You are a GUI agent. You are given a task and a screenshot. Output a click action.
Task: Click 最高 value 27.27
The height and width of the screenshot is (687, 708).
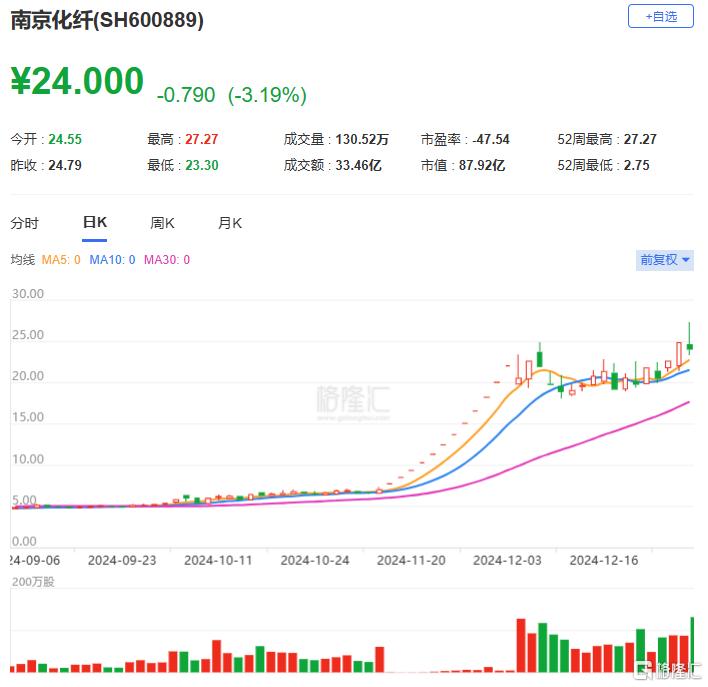point(201,139)
